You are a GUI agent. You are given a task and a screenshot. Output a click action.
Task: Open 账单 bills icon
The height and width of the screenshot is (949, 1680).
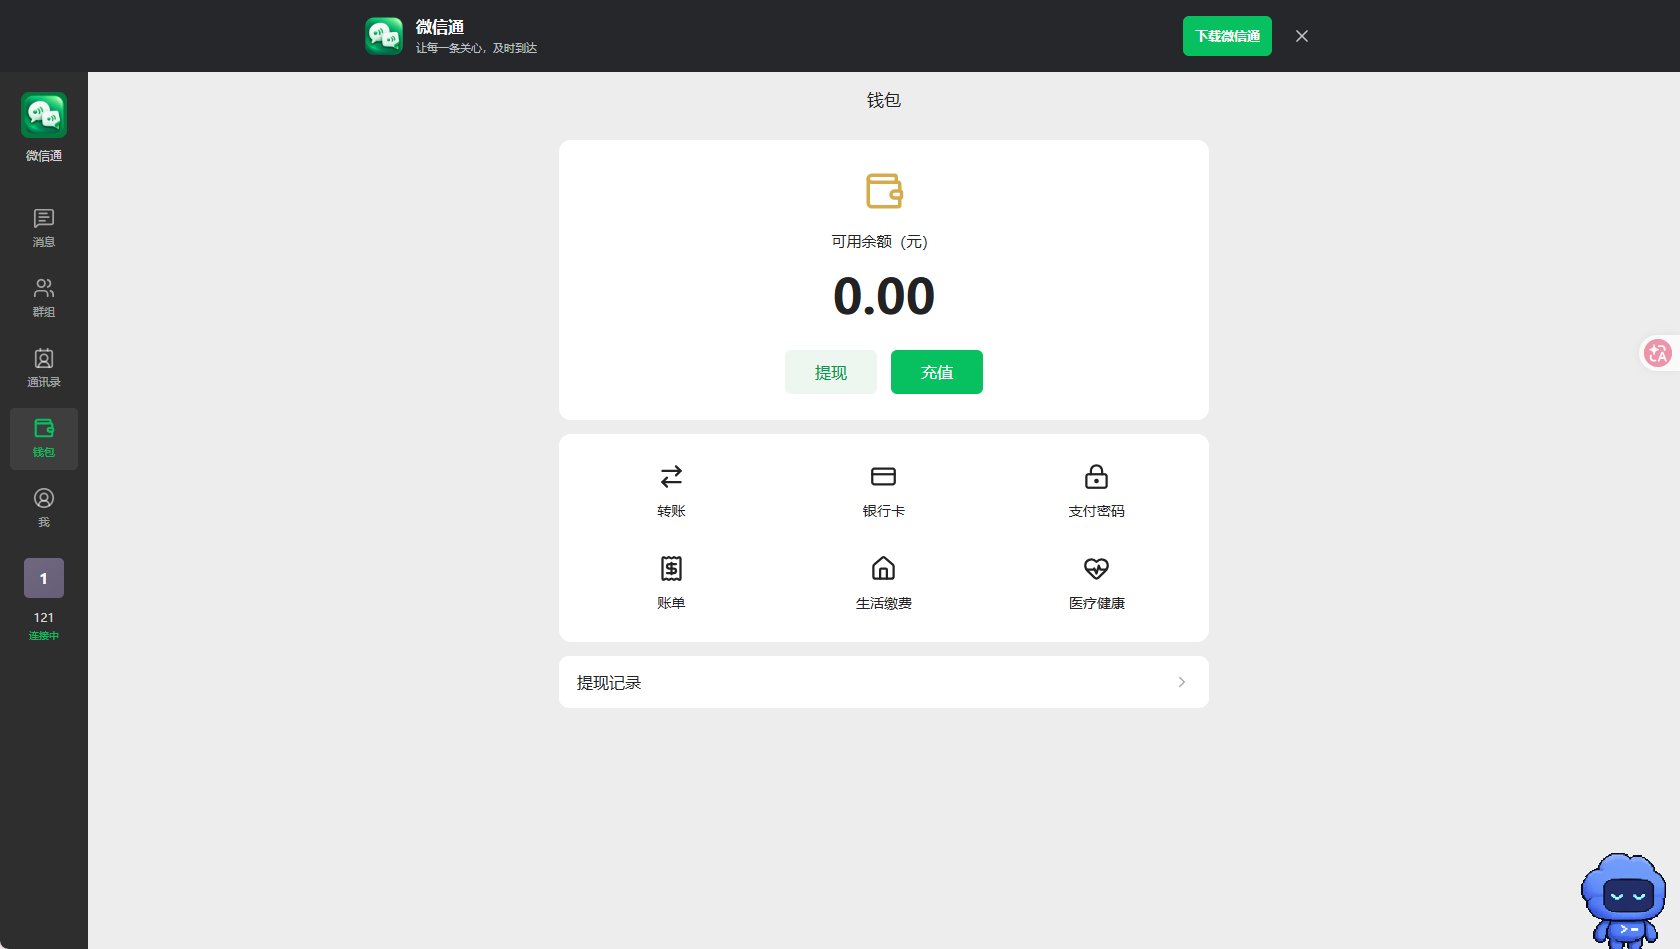point(671,568)
